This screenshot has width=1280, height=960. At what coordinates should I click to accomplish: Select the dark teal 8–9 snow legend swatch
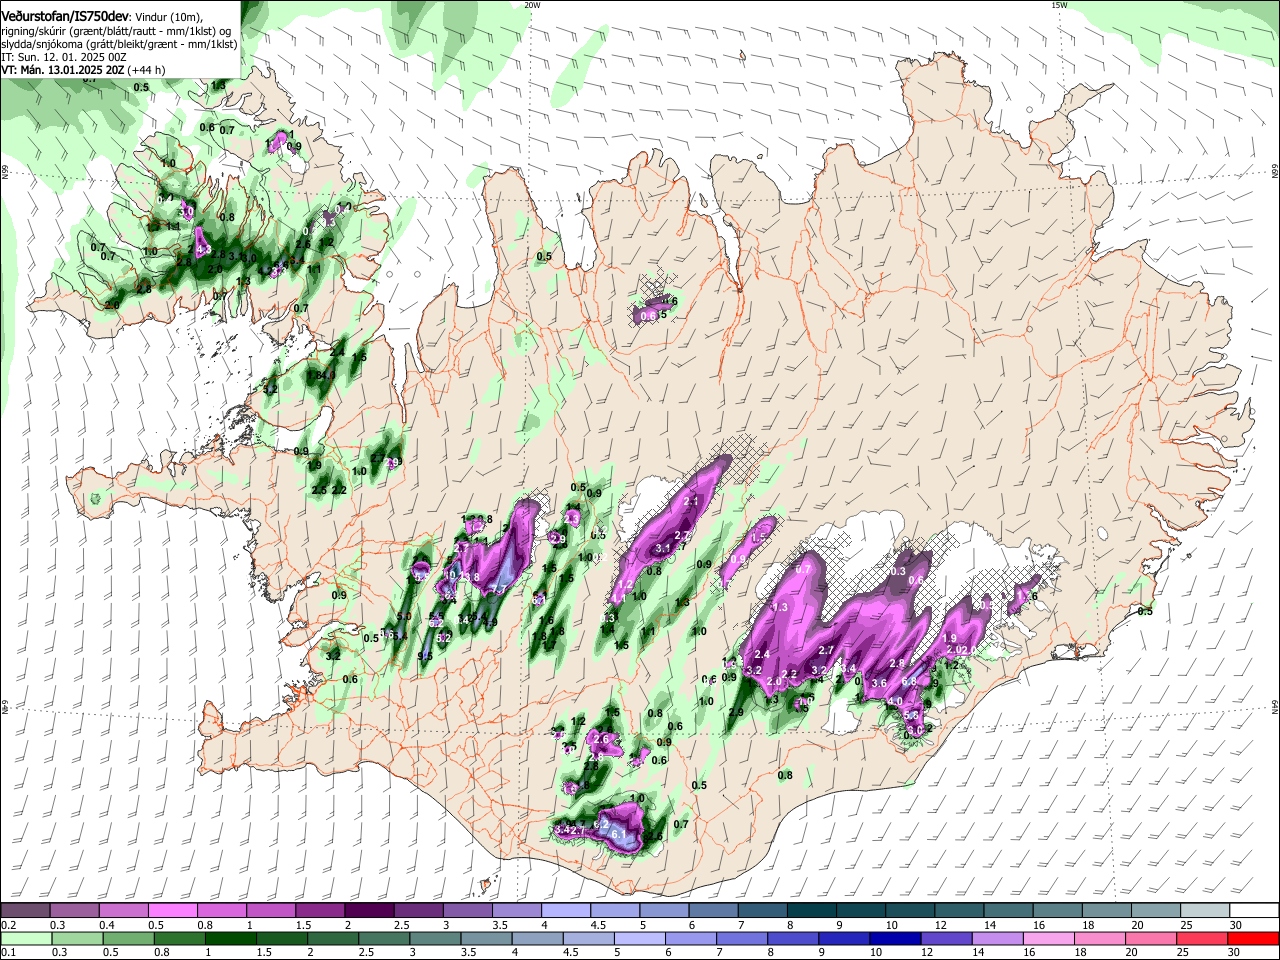pos(811,911)
